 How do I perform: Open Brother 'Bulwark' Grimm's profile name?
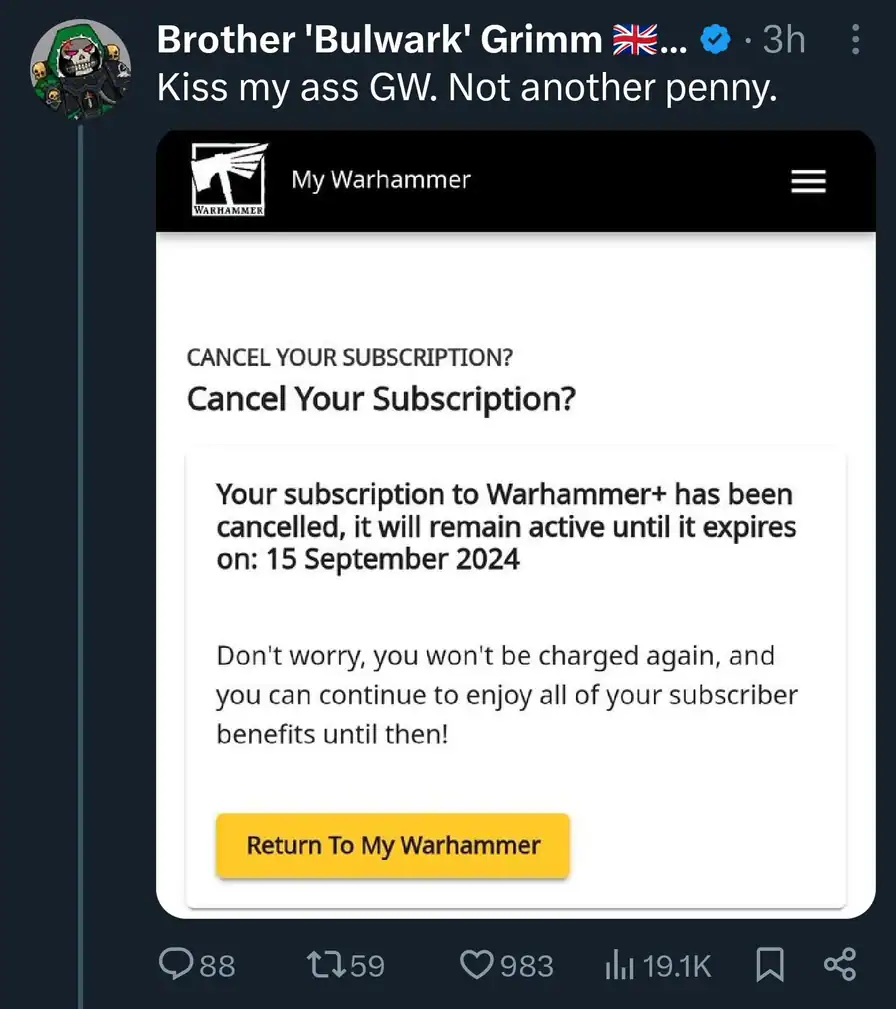tap(380, 40)
